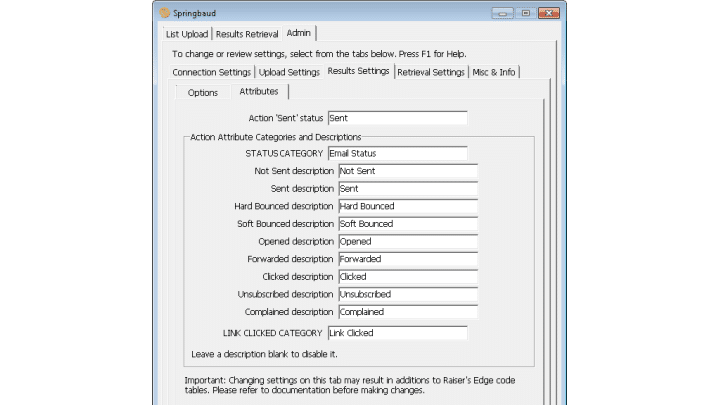Click the 'STATUS CATEGORY' label
Screen dimensions: 720x405
(x=284, y=153)
